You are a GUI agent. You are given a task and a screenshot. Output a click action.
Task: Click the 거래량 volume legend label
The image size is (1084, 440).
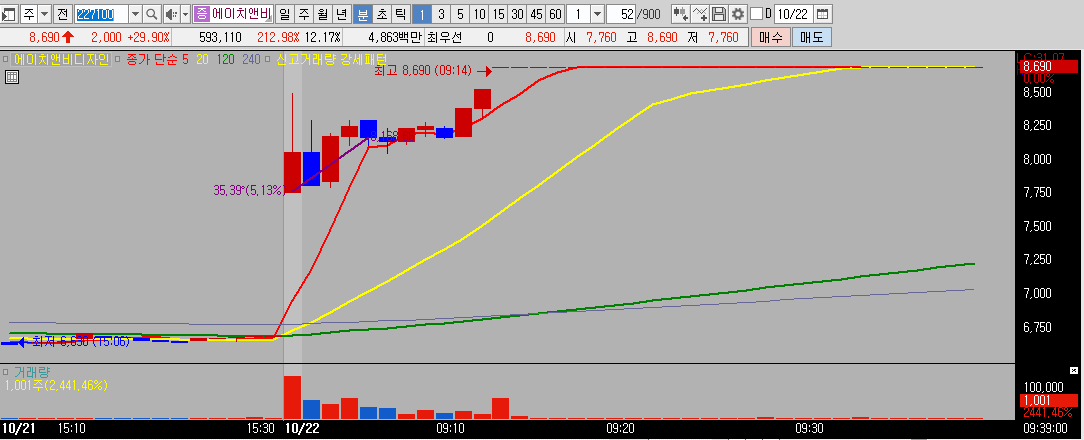pos(32,372)
